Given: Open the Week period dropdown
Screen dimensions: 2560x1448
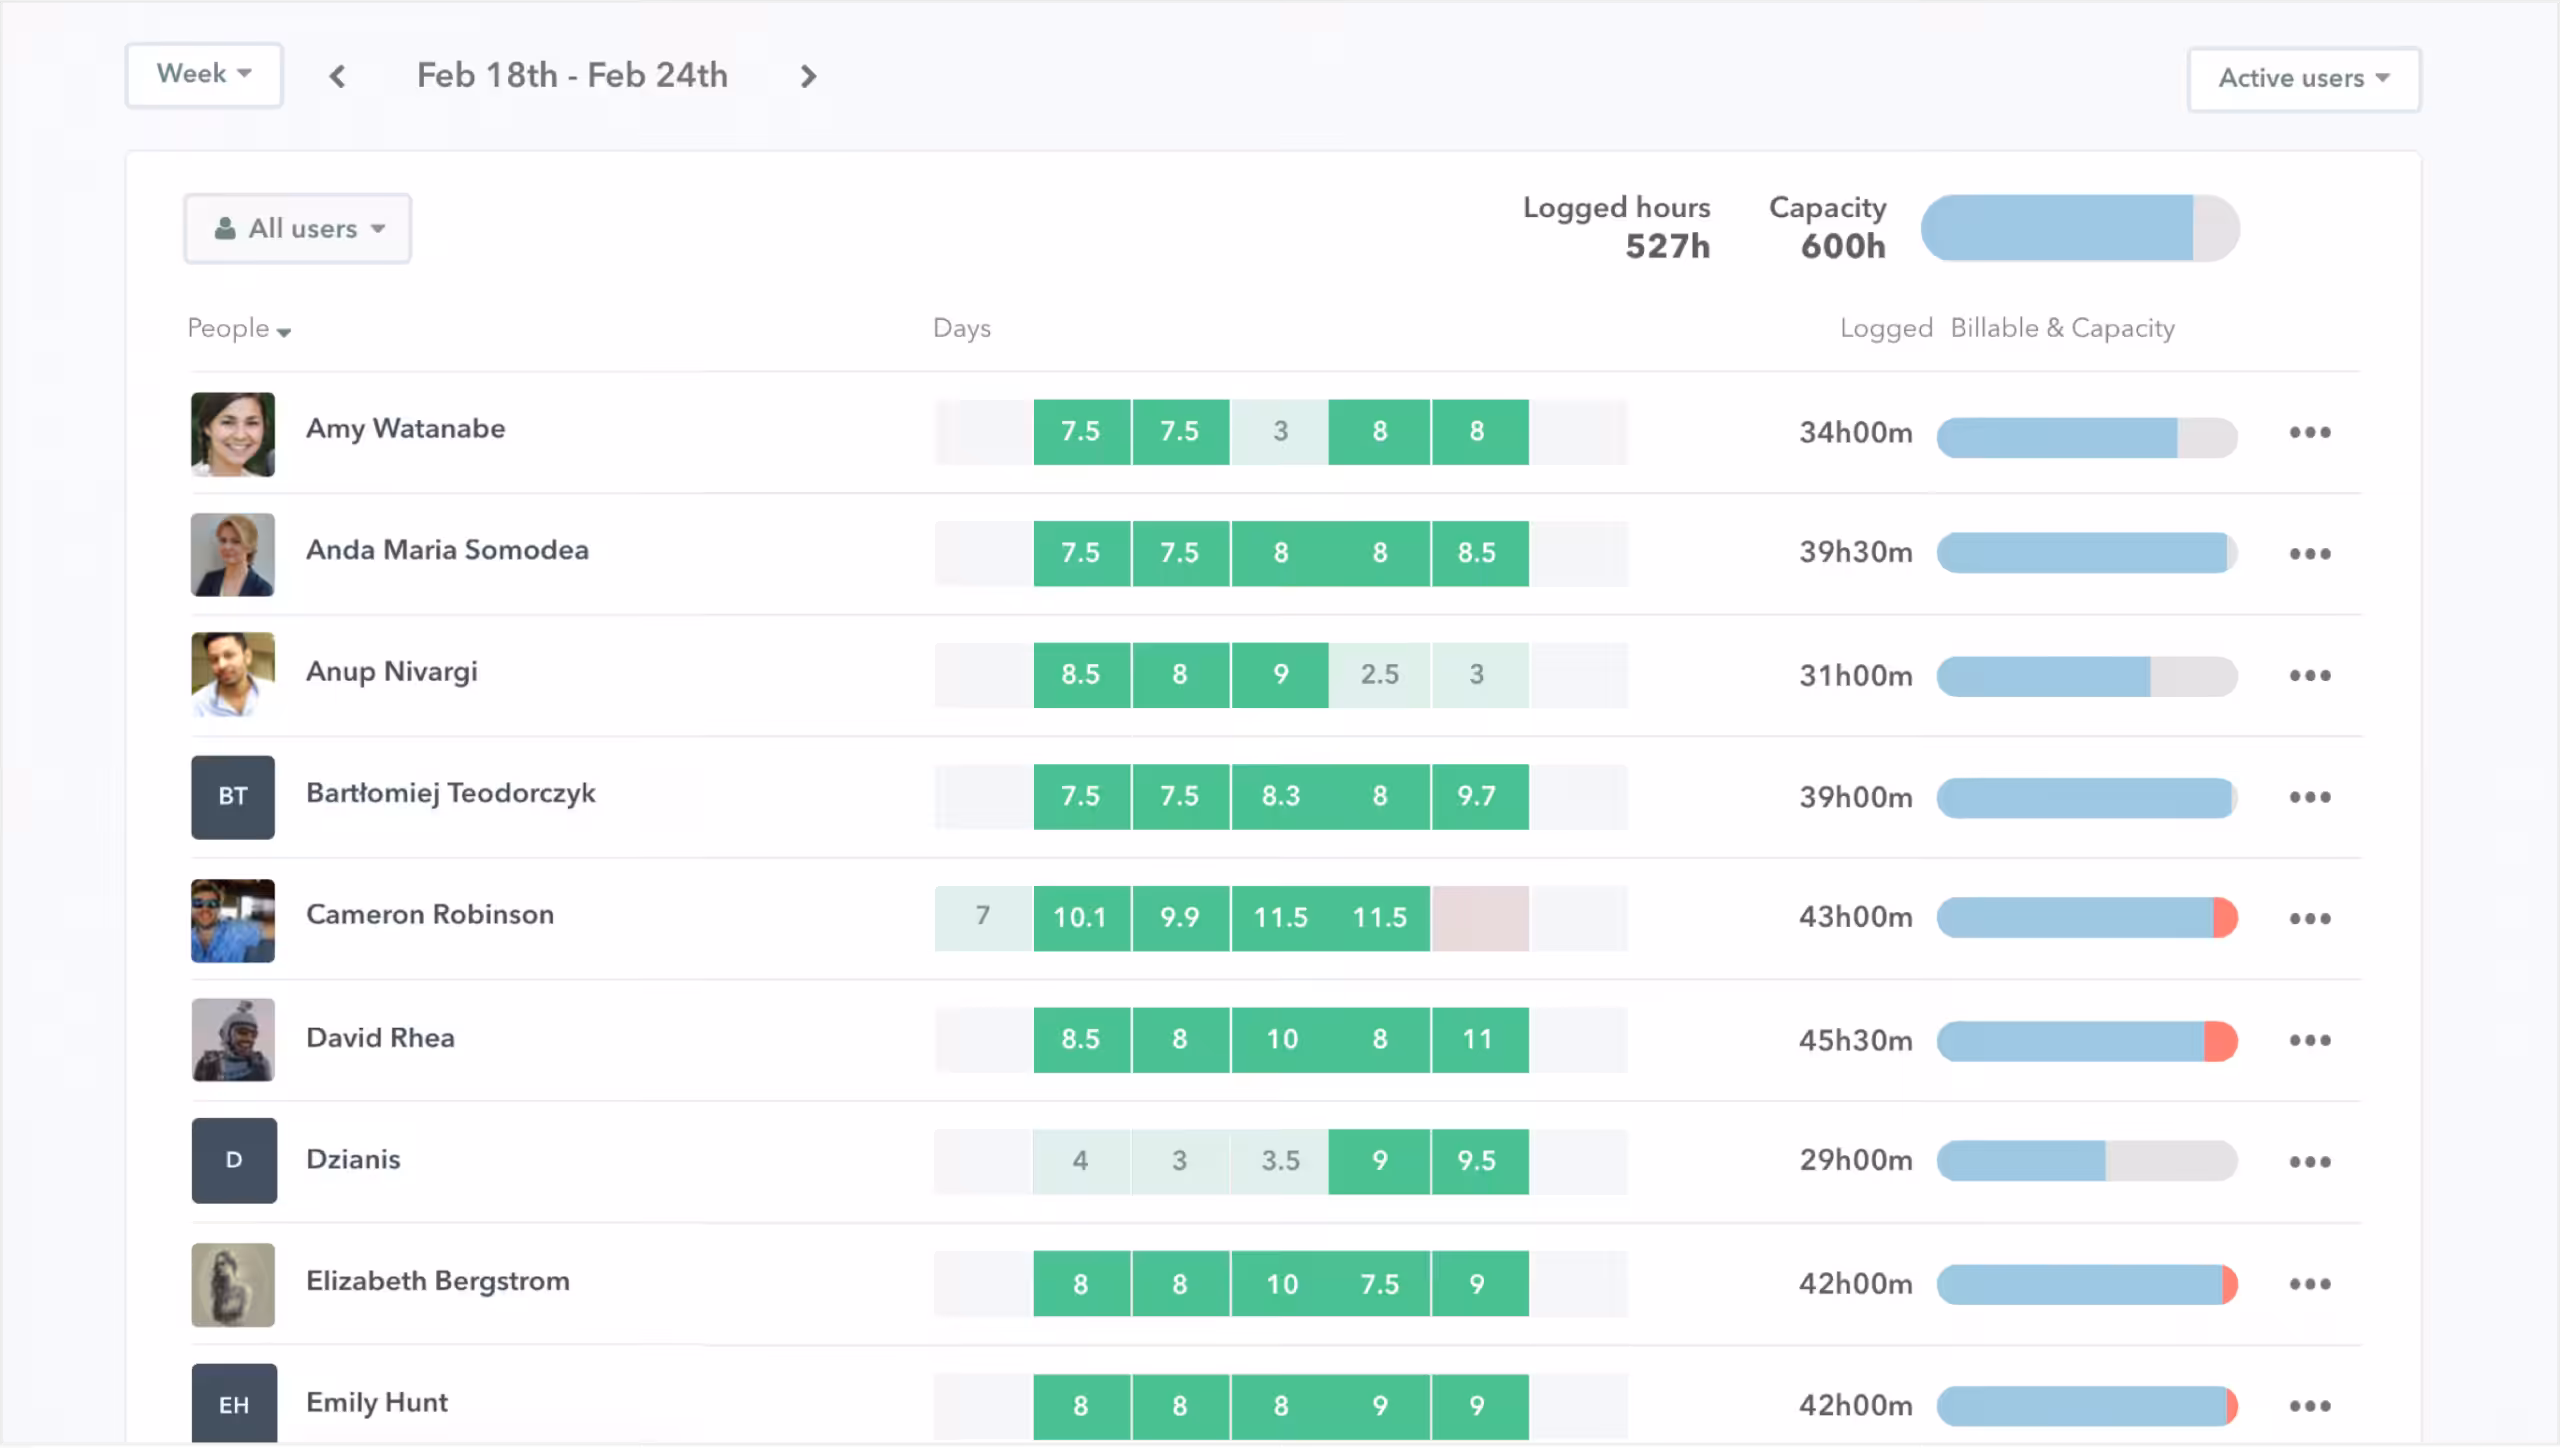Looking at the screenshot, I should pyautogui.click(x=204, y=74).
